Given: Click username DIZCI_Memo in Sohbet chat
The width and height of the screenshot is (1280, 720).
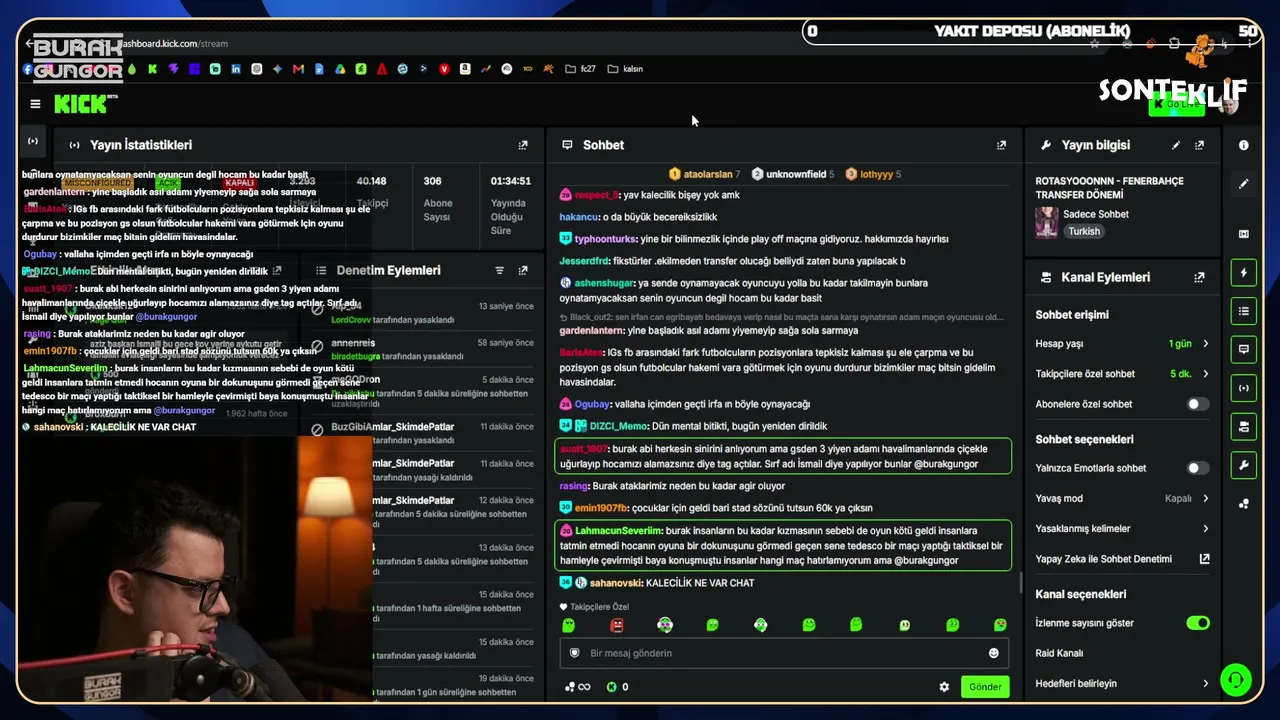Looking at the screenshot, I should 619,426.
